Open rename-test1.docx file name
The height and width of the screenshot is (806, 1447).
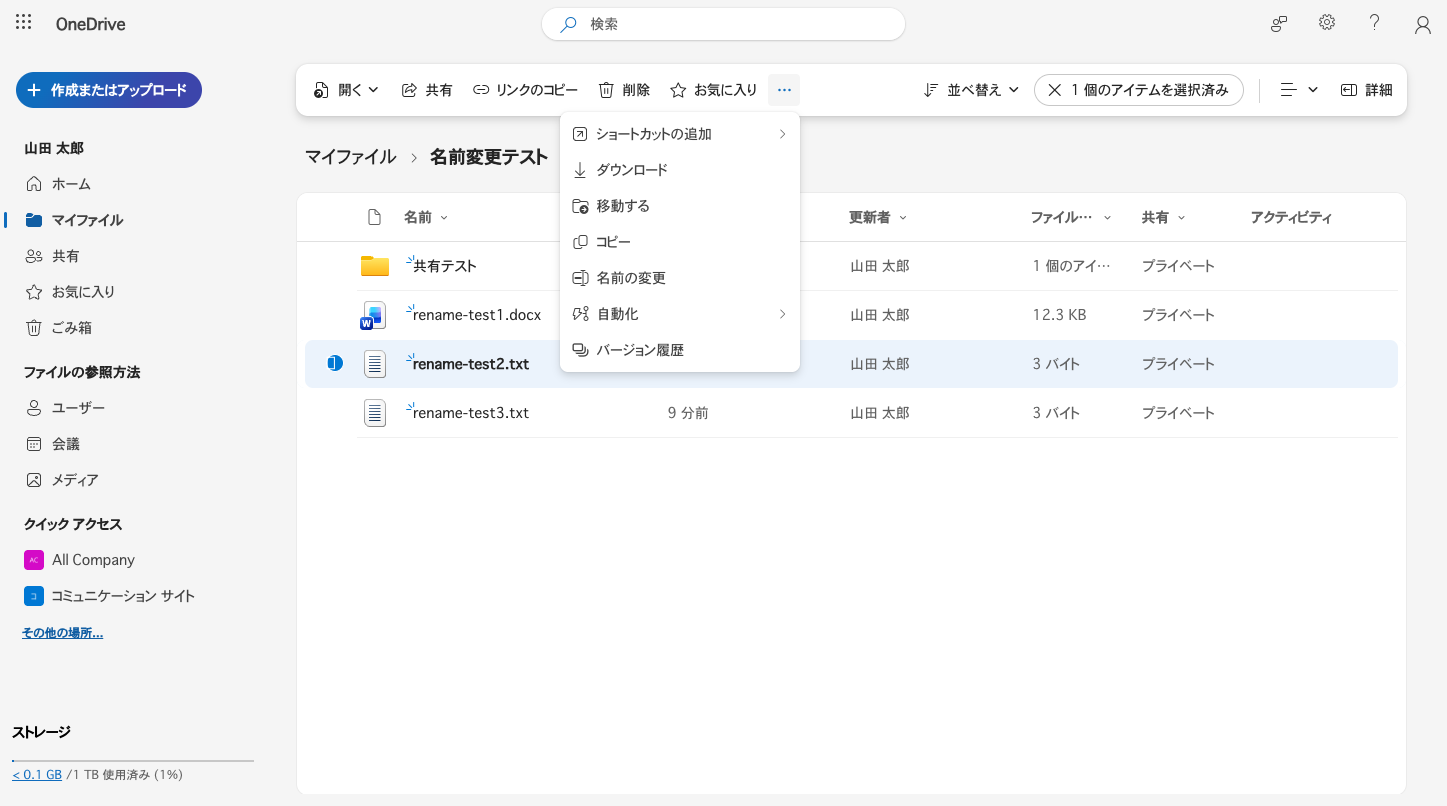[x=476, y=315]
